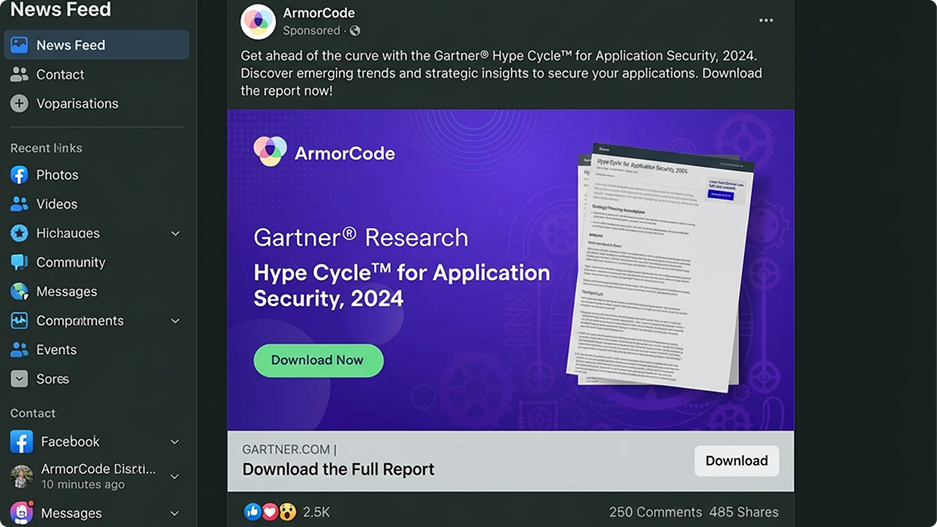Click the Videos people icon
Image resolution: width=937 pixels, height=527 pixels.
pos(19,204)
